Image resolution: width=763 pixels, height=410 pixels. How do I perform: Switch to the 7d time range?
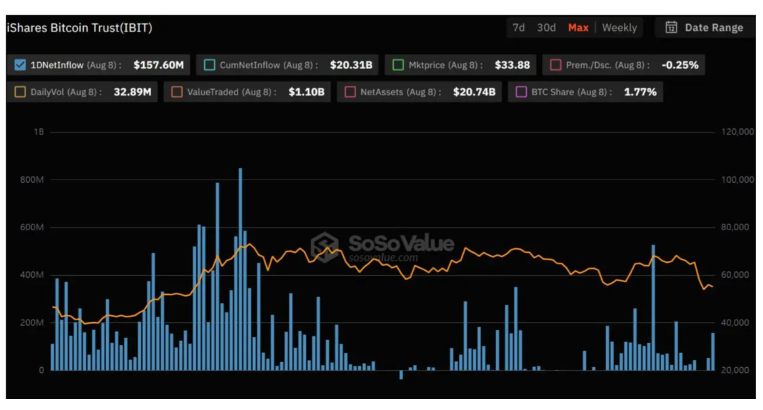[518, 28]
